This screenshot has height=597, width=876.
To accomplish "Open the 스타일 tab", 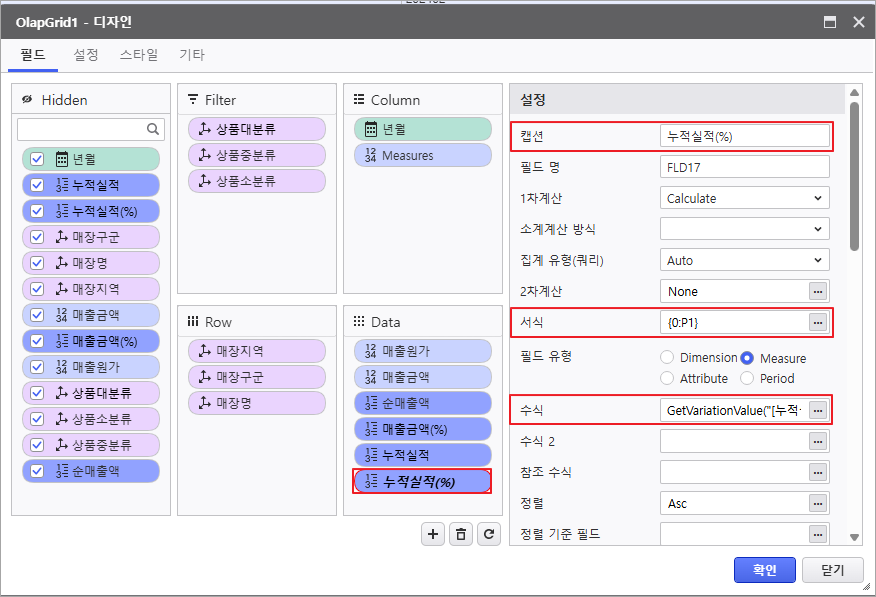I will pyautogui.click(x=139, y=55).
